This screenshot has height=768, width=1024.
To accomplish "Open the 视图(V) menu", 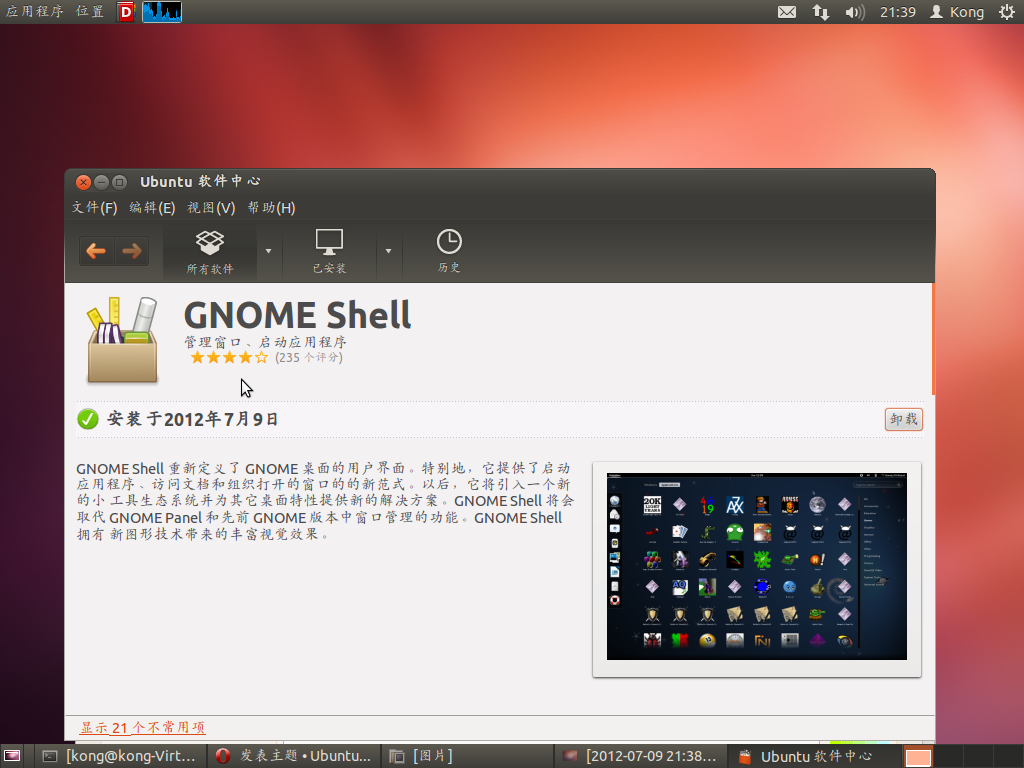I will (x=211, y=208).
